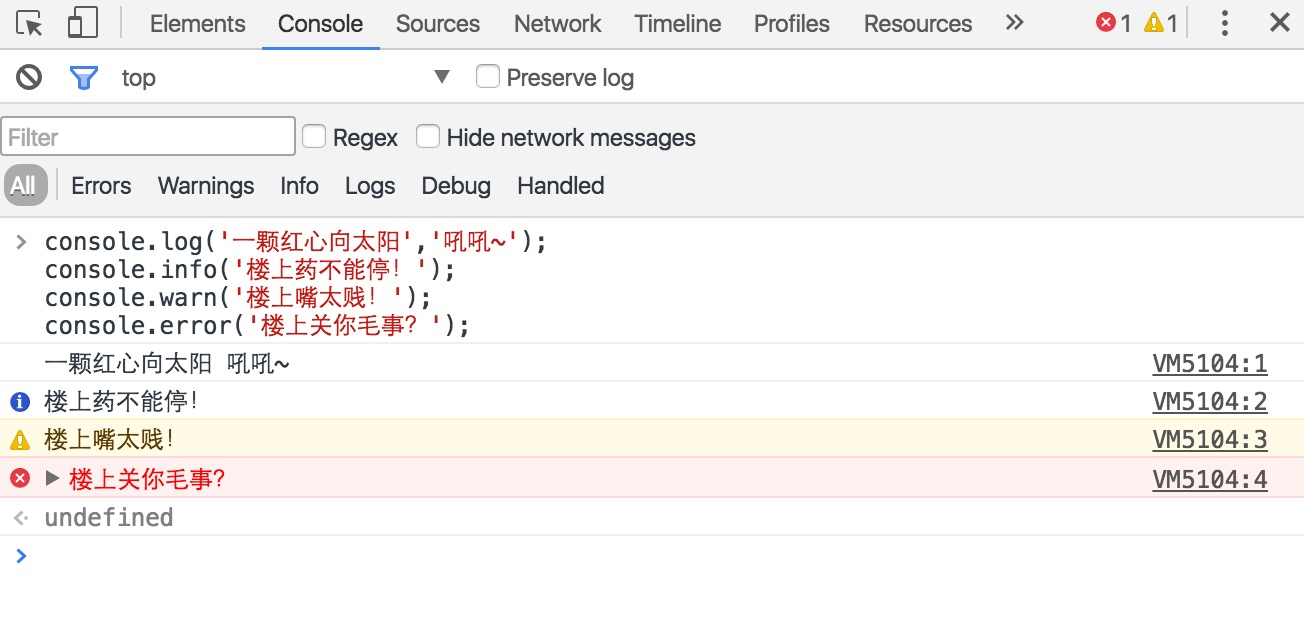Open the Sources tab
The image size is (1304, 626).
pos(437,24)
